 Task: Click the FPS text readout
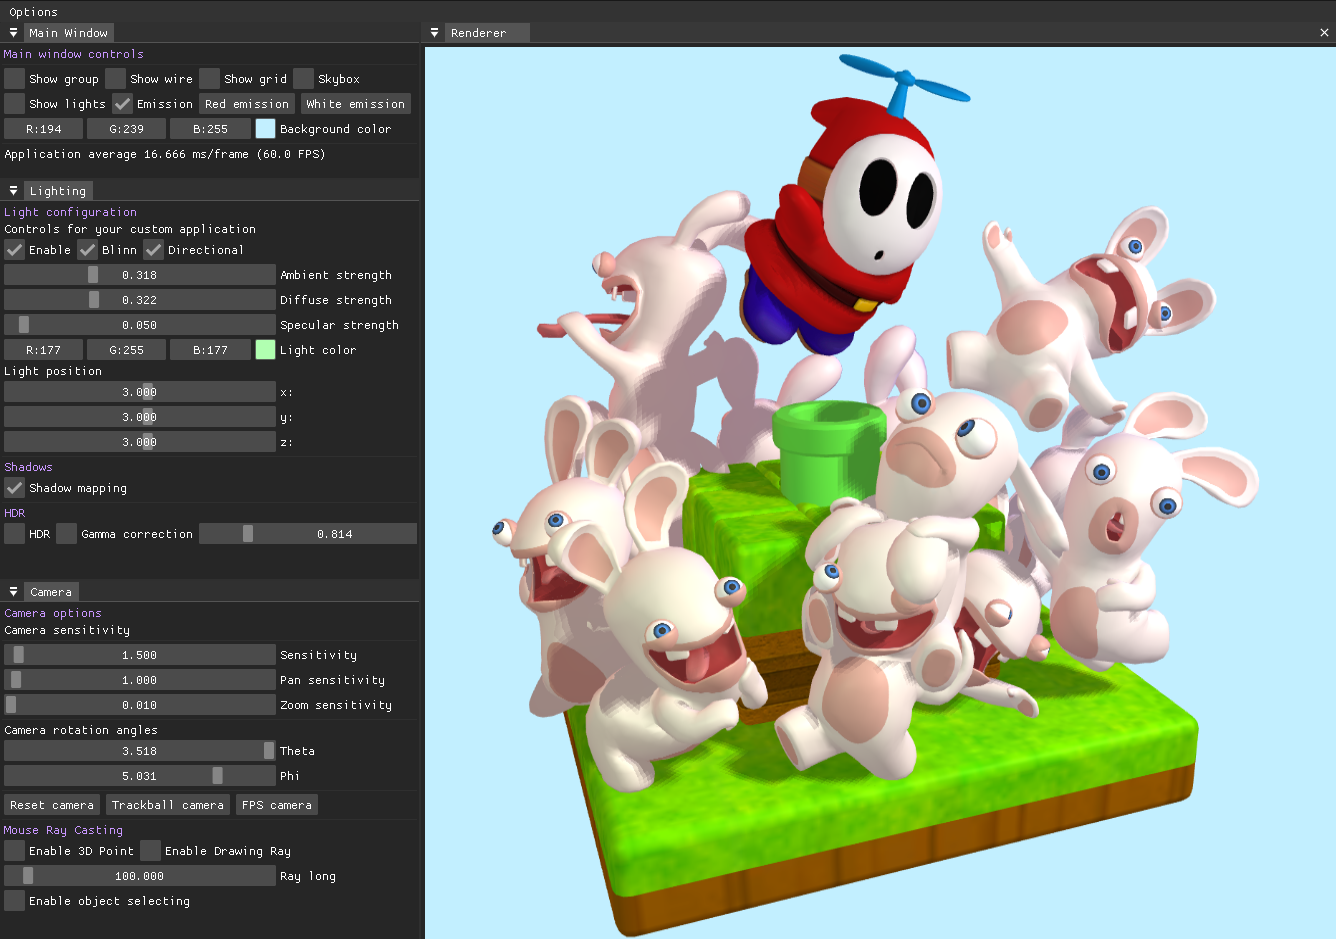pyautogui.click(x=165, y=154)
